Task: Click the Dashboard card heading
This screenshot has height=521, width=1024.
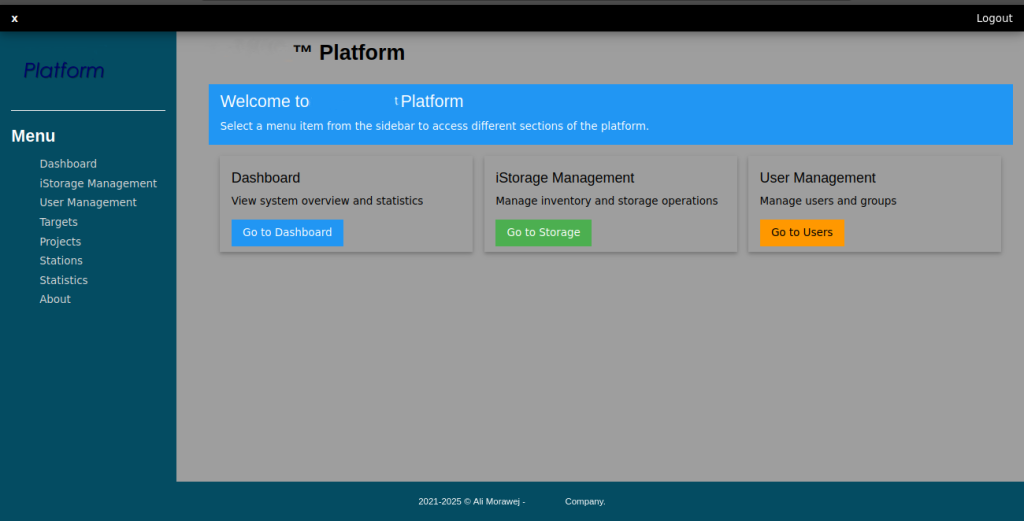Action: [x=265, y=178]
